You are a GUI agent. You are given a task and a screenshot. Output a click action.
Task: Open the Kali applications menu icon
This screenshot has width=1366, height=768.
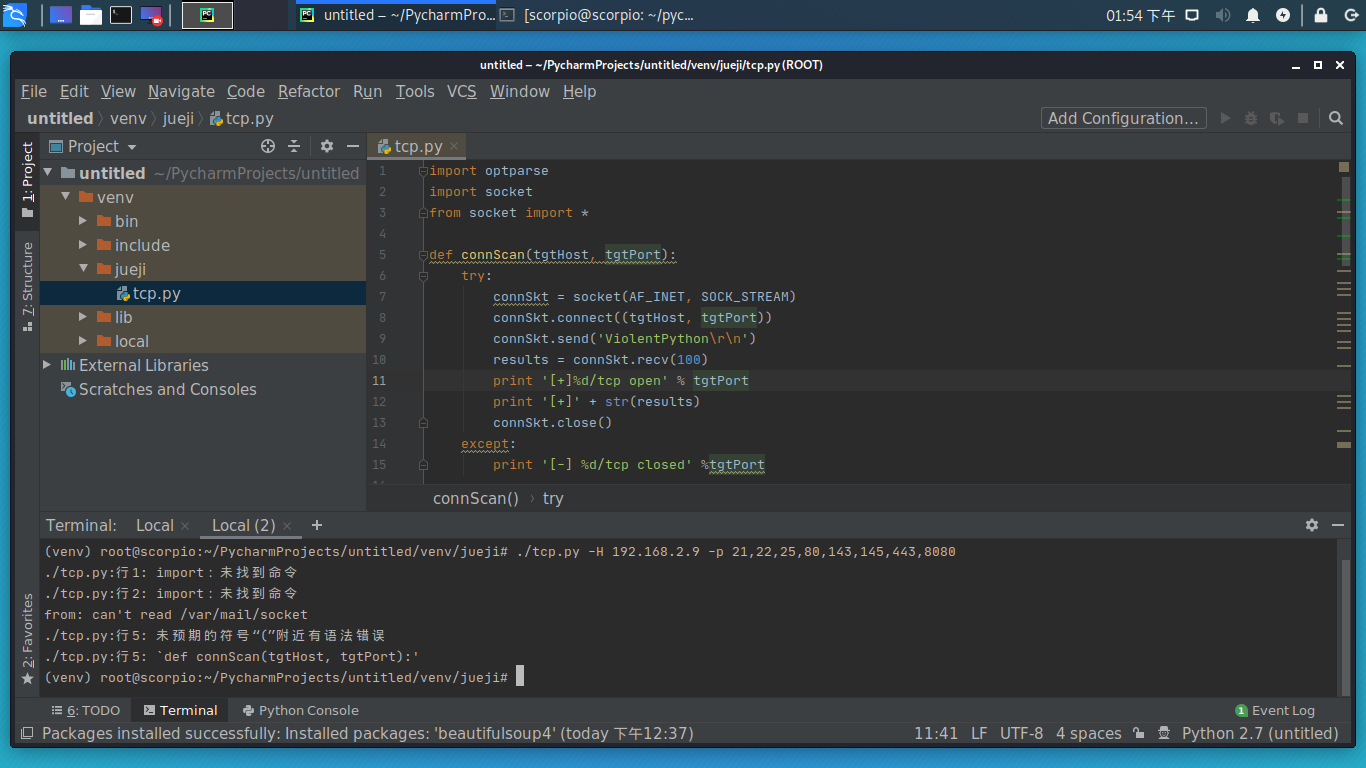[x=15, y=15]
